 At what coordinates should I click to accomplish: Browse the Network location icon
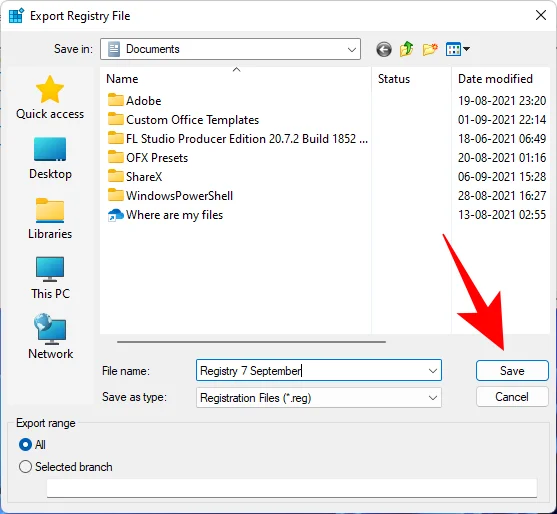click(x=50, y=336)
